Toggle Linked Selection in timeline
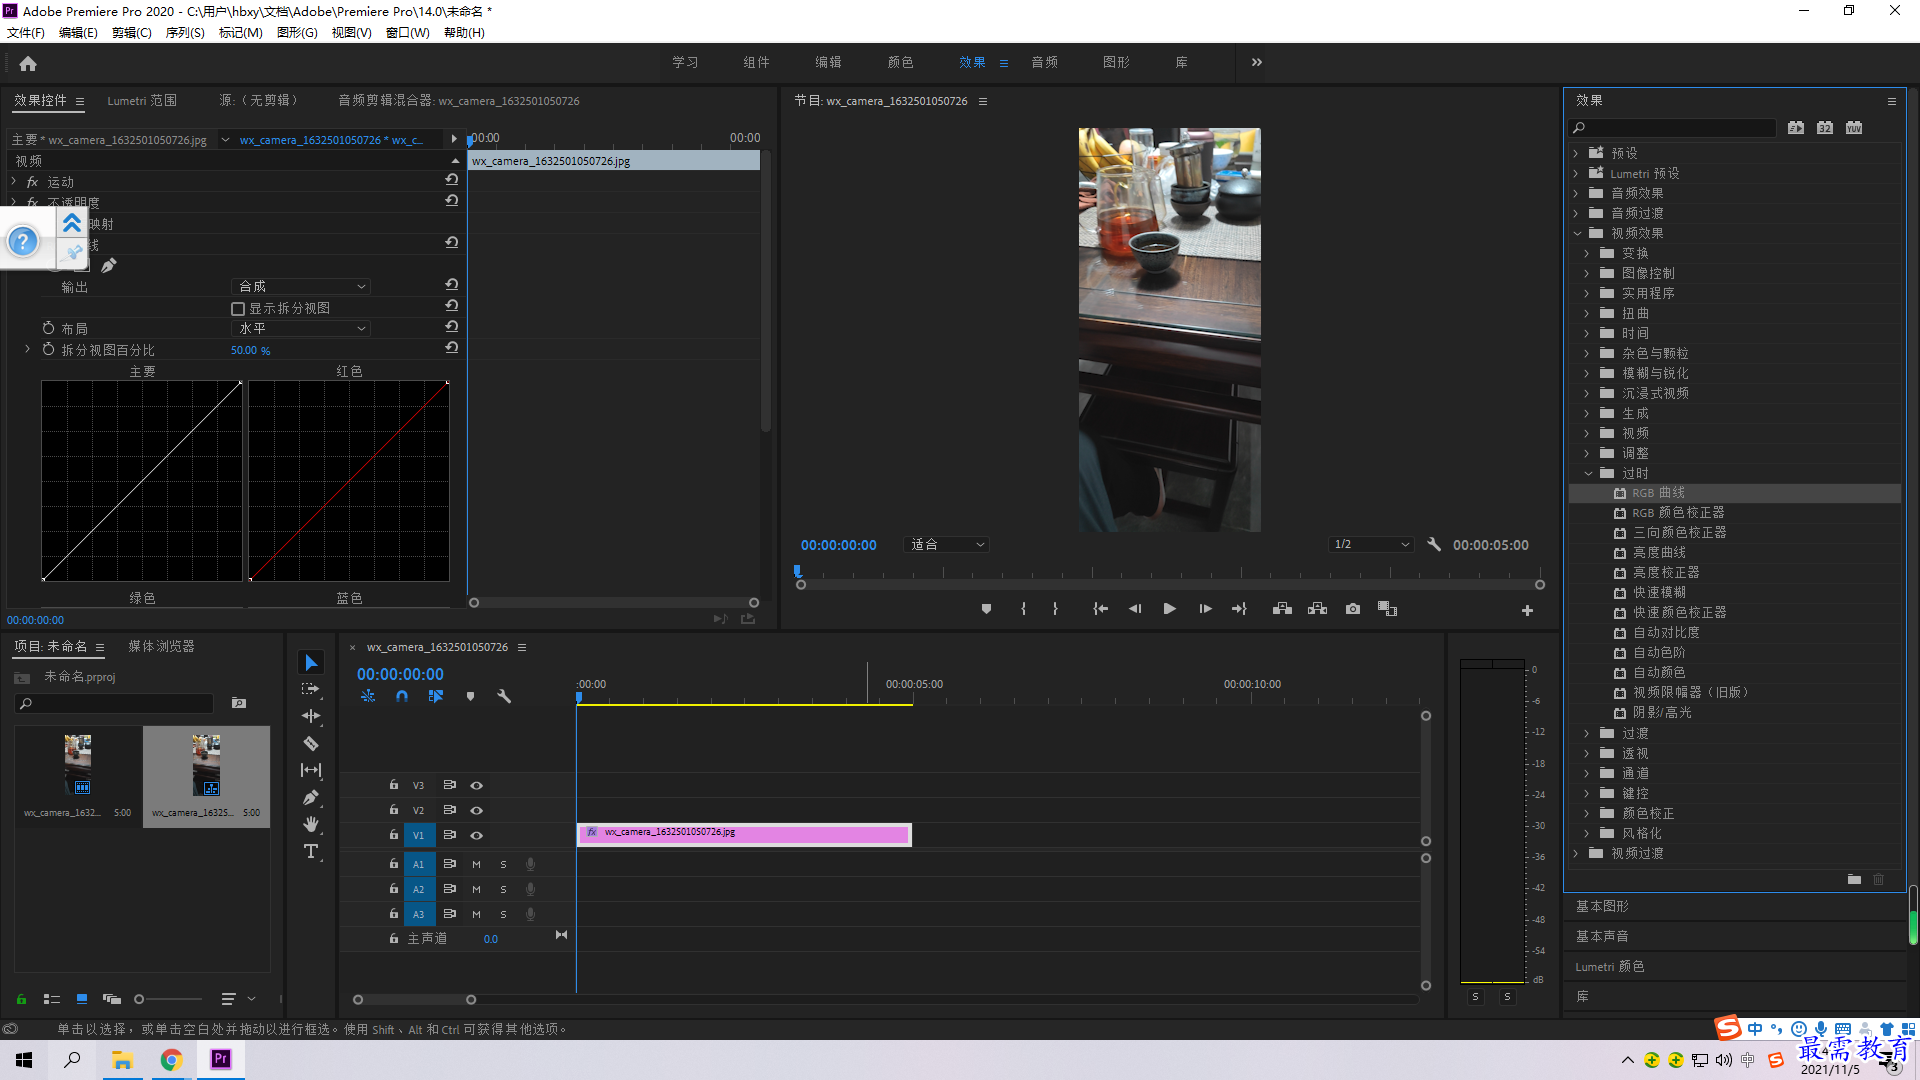1920x1080 pixels. 435,696
